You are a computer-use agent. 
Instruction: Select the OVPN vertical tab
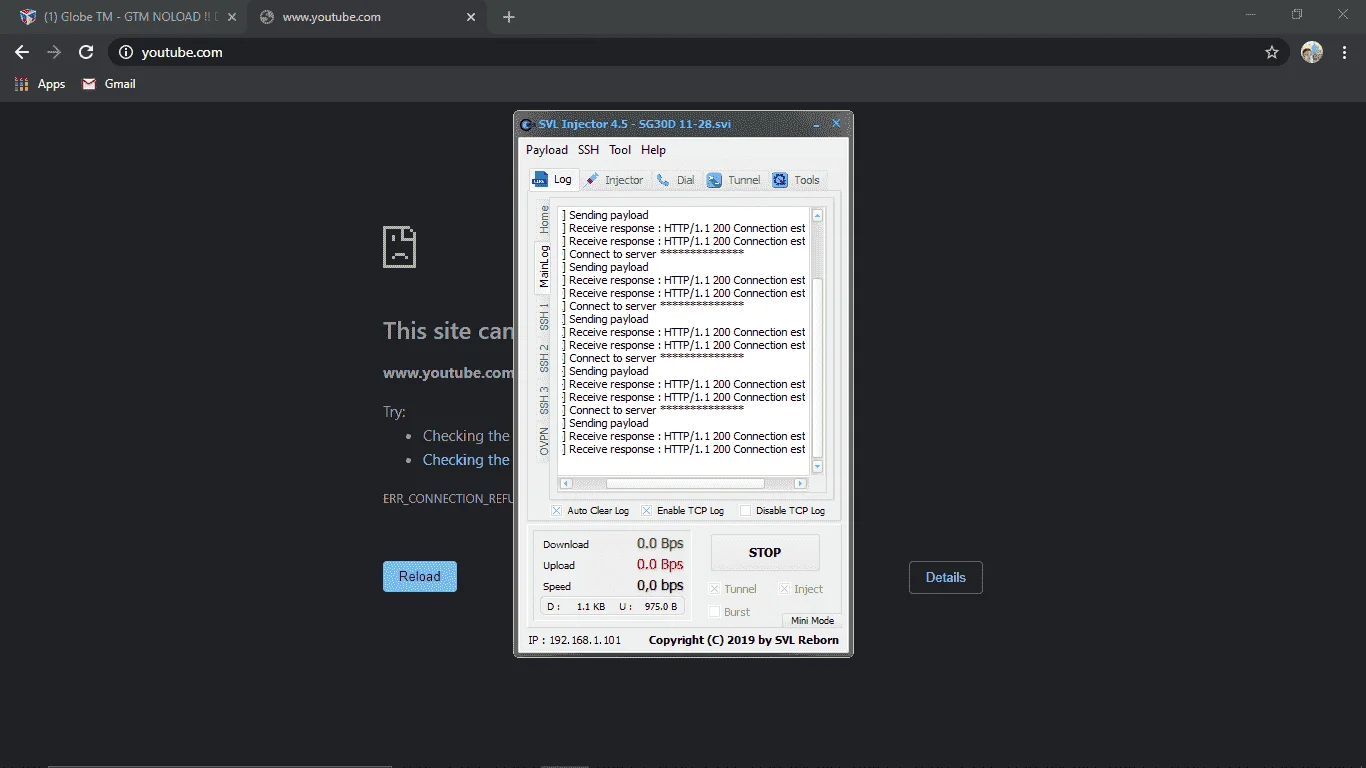click(544, 441)
